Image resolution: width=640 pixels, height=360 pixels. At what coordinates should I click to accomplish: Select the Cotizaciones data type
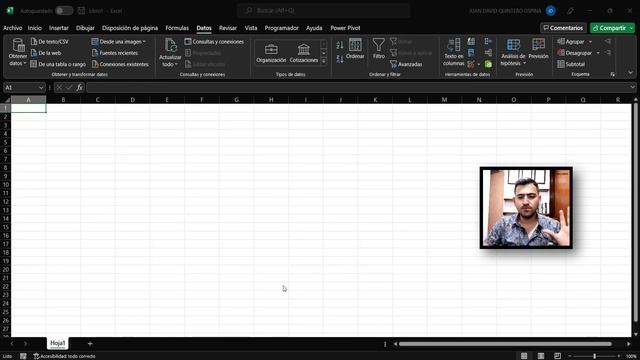[x=304, y=53]
